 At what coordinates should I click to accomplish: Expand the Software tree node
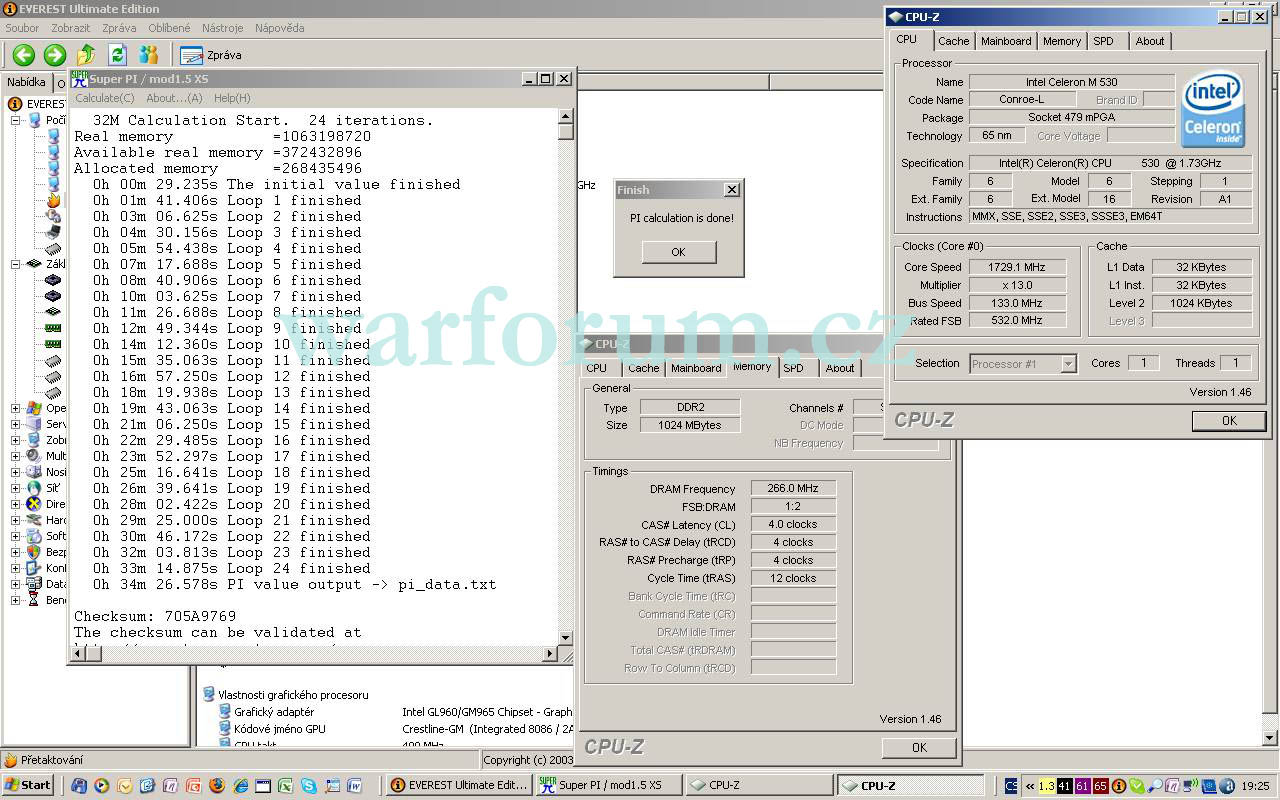click(x=16, y=536)
